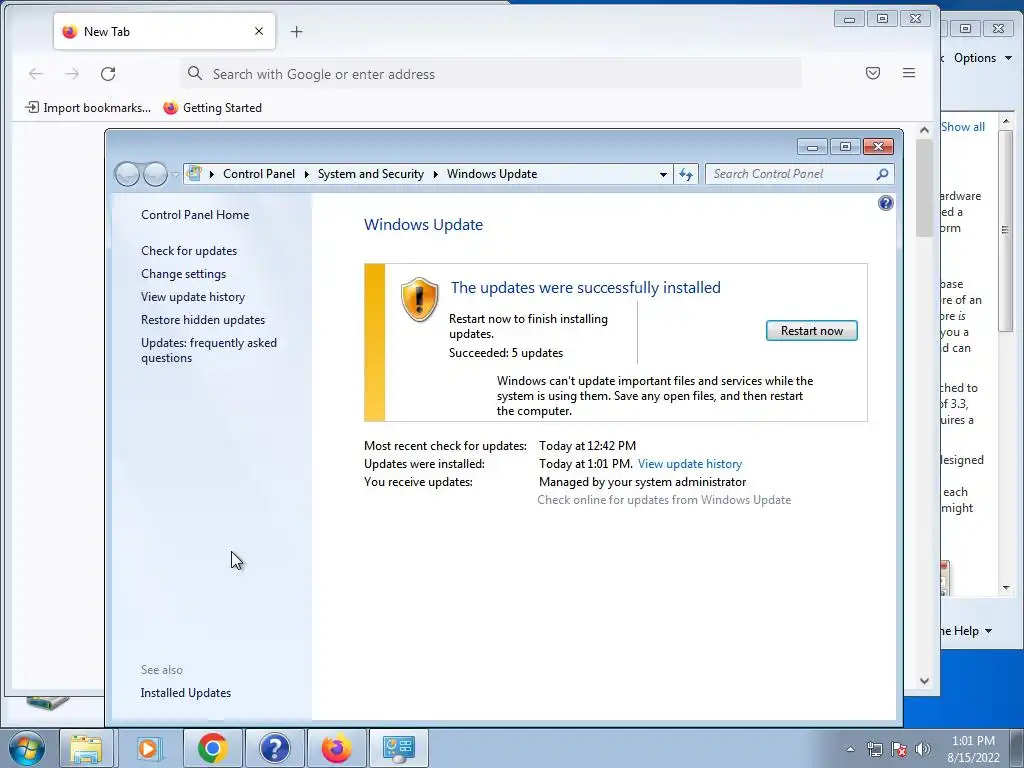Click 'Succeeded: 5 updates' text
Screen dimensions: 1024x768
pyautogui.click(x=505, y=353)
